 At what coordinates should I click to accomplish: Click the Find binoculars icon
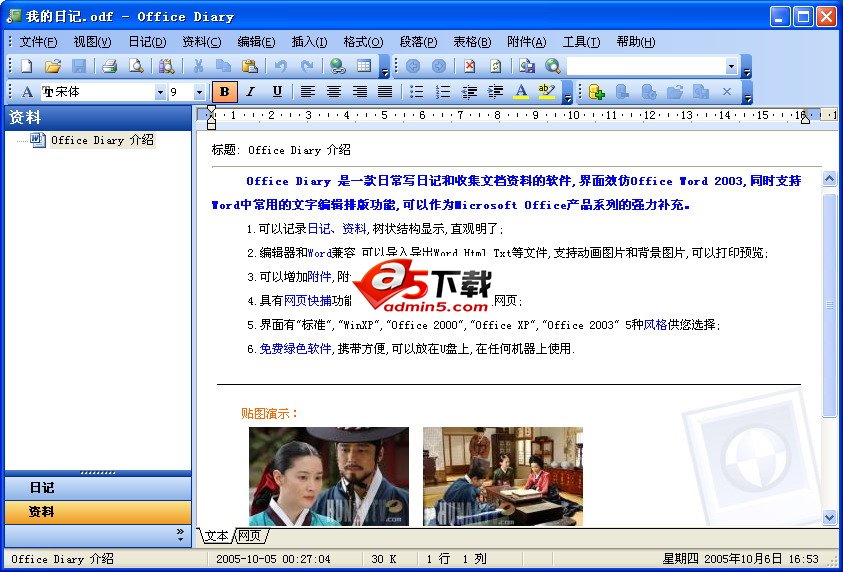167,66
